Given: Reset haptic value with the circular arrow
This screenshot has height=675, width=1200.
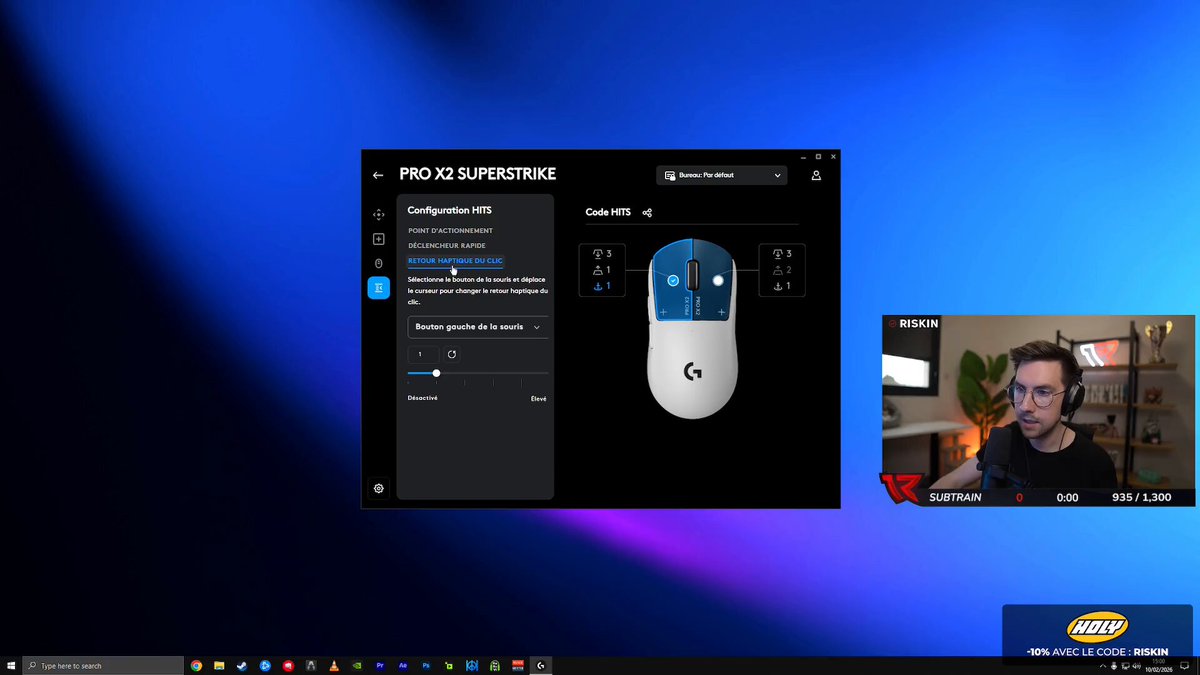Looking at the screenshot, I should pos(452,354).
